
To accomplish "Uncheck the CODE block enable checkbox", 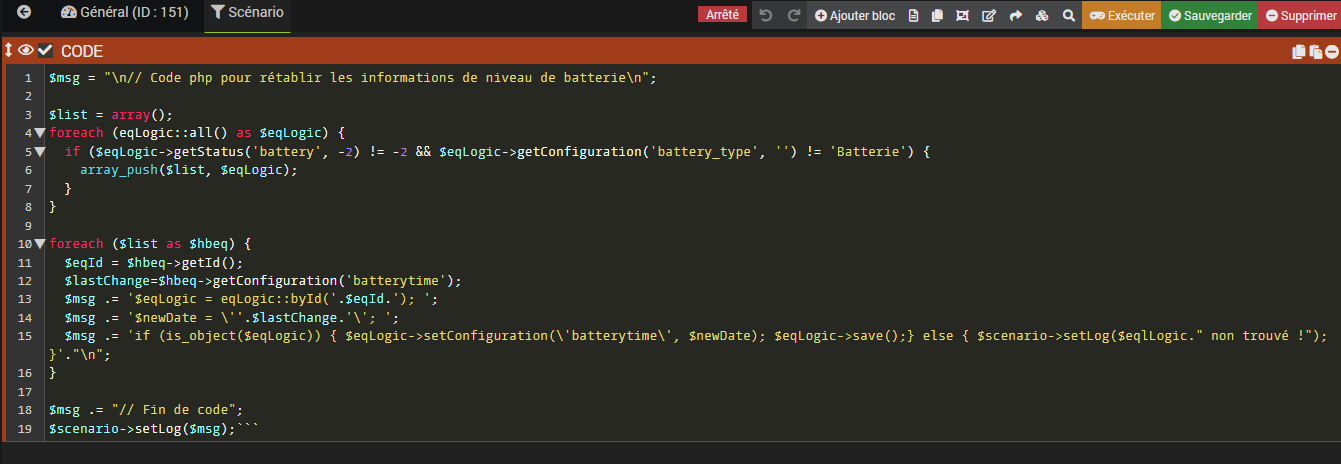I will pos(45,50).
